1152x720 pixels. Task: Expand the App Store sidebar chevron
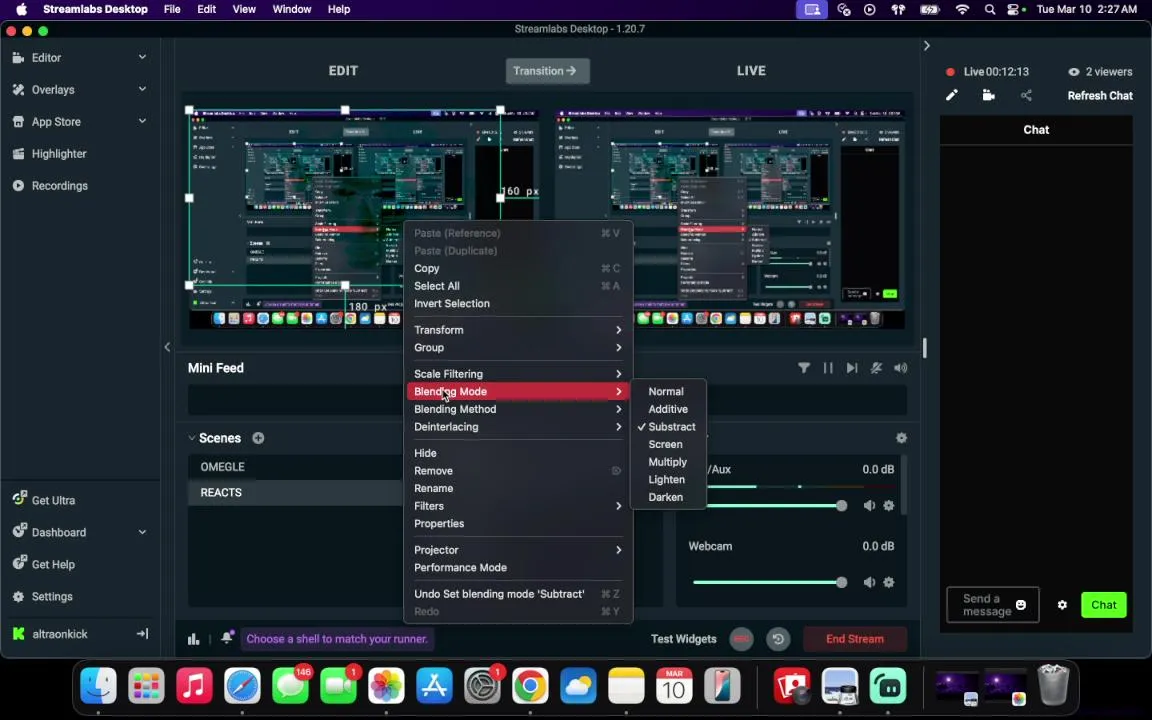[x=143, y=121]
